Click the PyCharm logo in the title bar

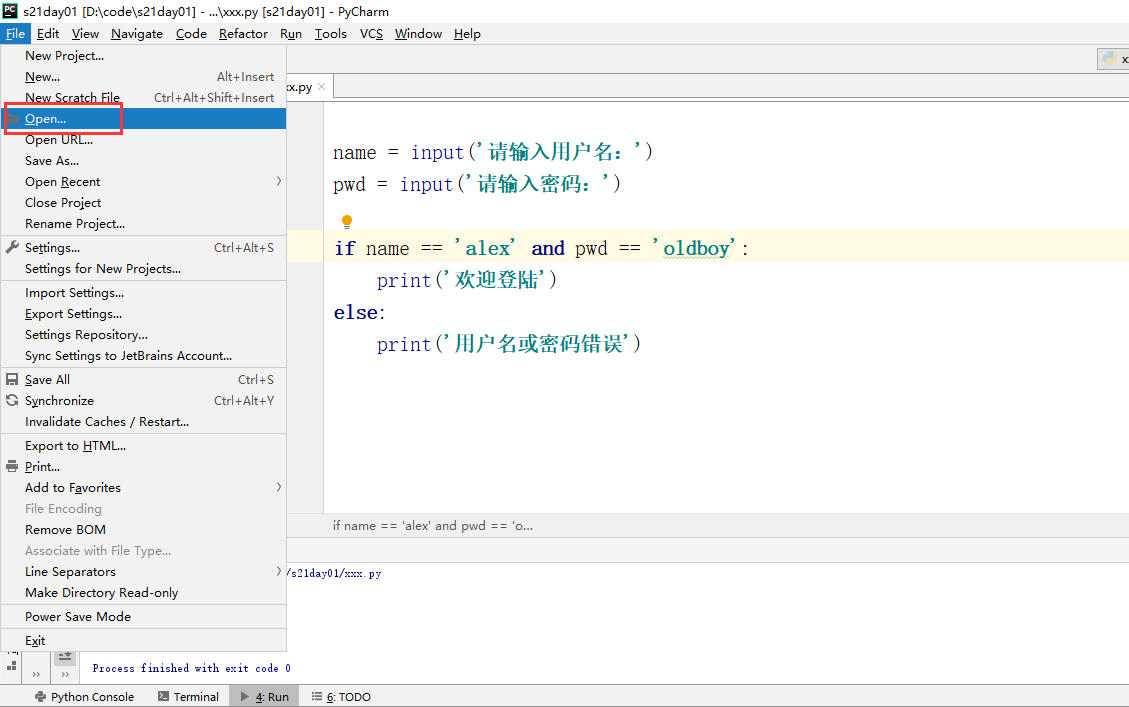tap(10, 10)
